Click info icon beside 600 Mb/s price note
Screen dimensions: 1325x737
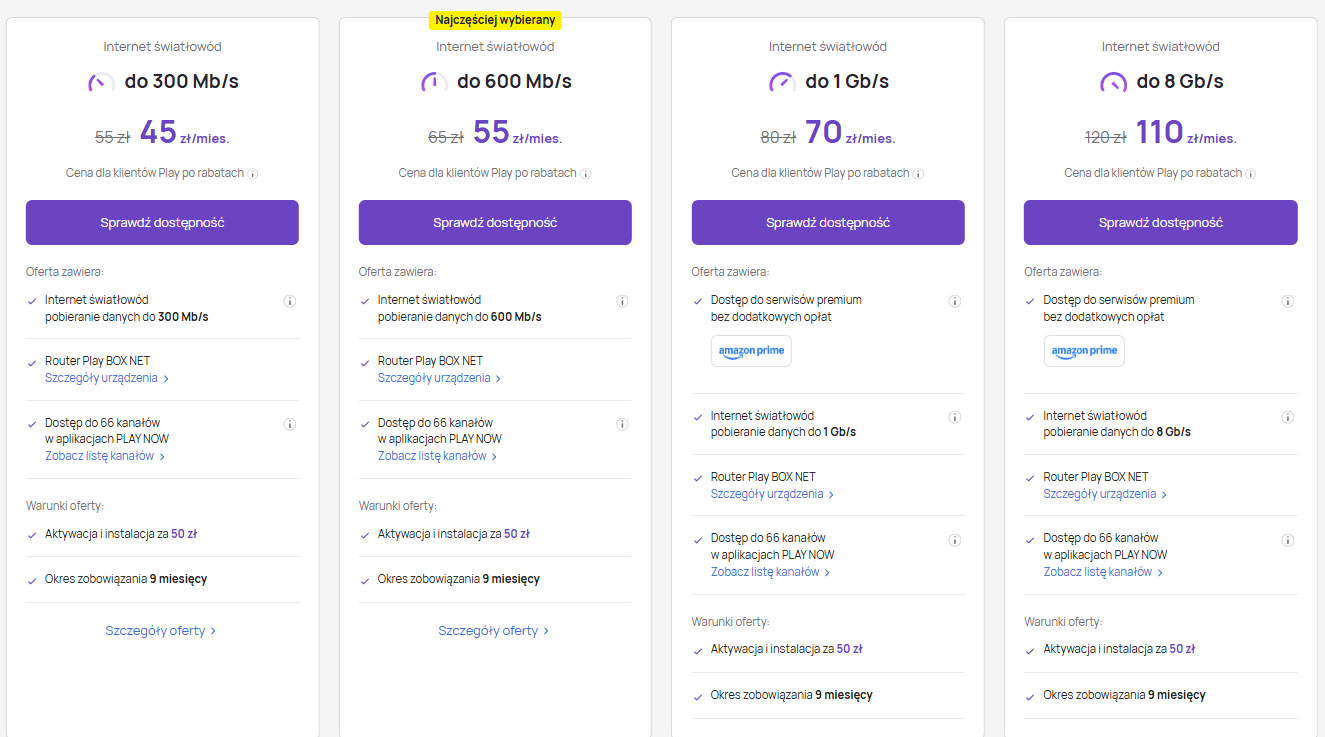click(x=586, y=174)
